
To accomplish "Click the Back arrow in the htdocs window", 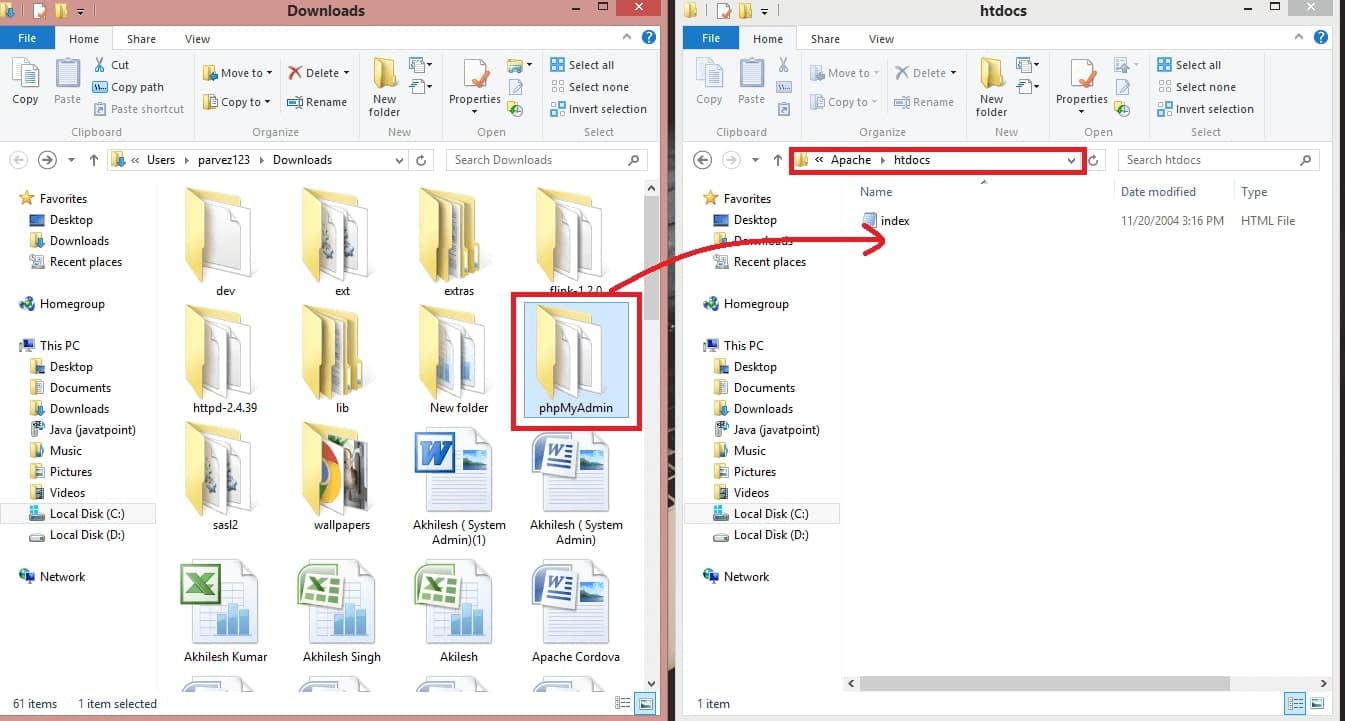I will pyautogui.click(x=702, y=160).
